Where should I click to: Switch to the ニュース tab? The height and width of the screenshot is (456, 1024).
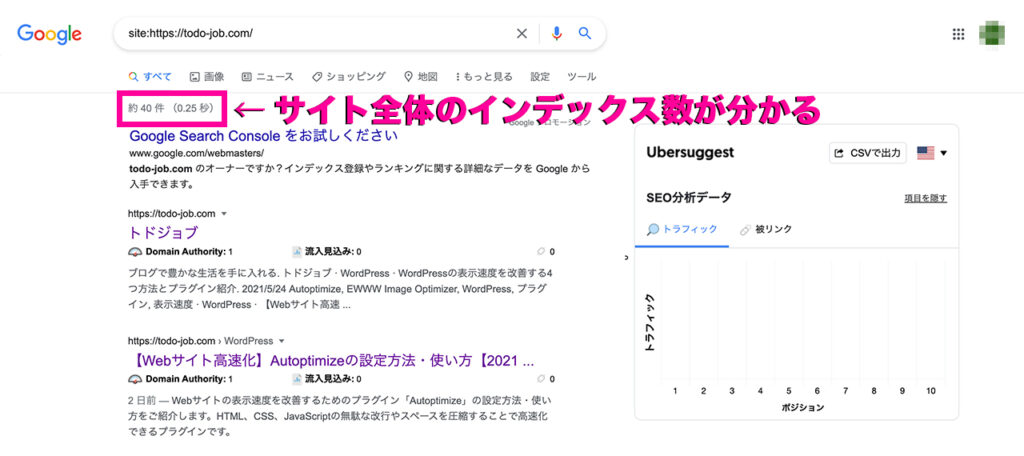click(268, 76)
